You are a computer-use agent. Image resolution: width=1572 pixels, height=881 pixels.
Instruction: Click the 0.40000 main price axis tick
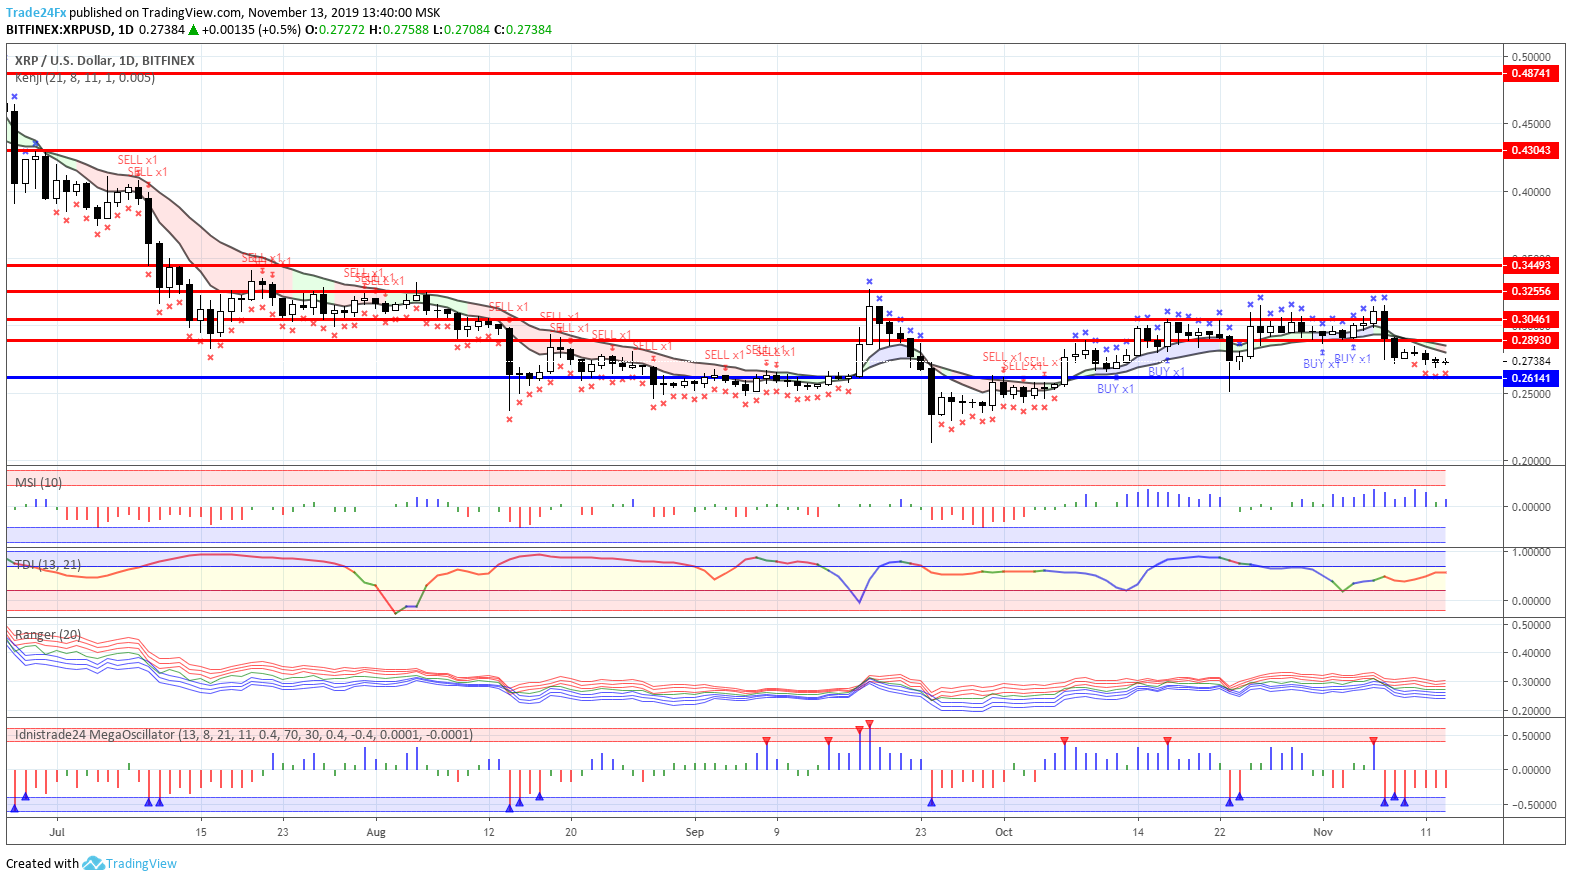click(1531, 192)
